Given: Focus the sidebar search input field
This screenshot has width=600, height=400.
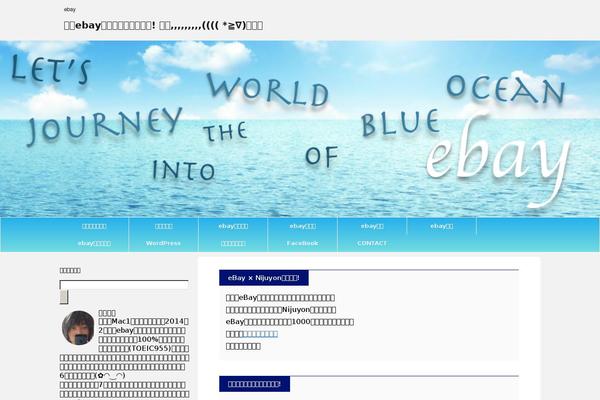Looking at the screenshot, I should [x=124, y=284].
